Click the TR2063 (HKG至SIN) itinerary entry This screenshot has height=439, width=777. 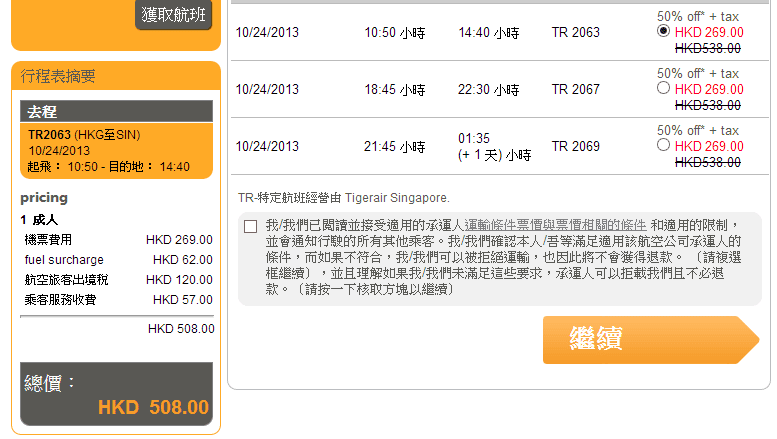[84, 135]
